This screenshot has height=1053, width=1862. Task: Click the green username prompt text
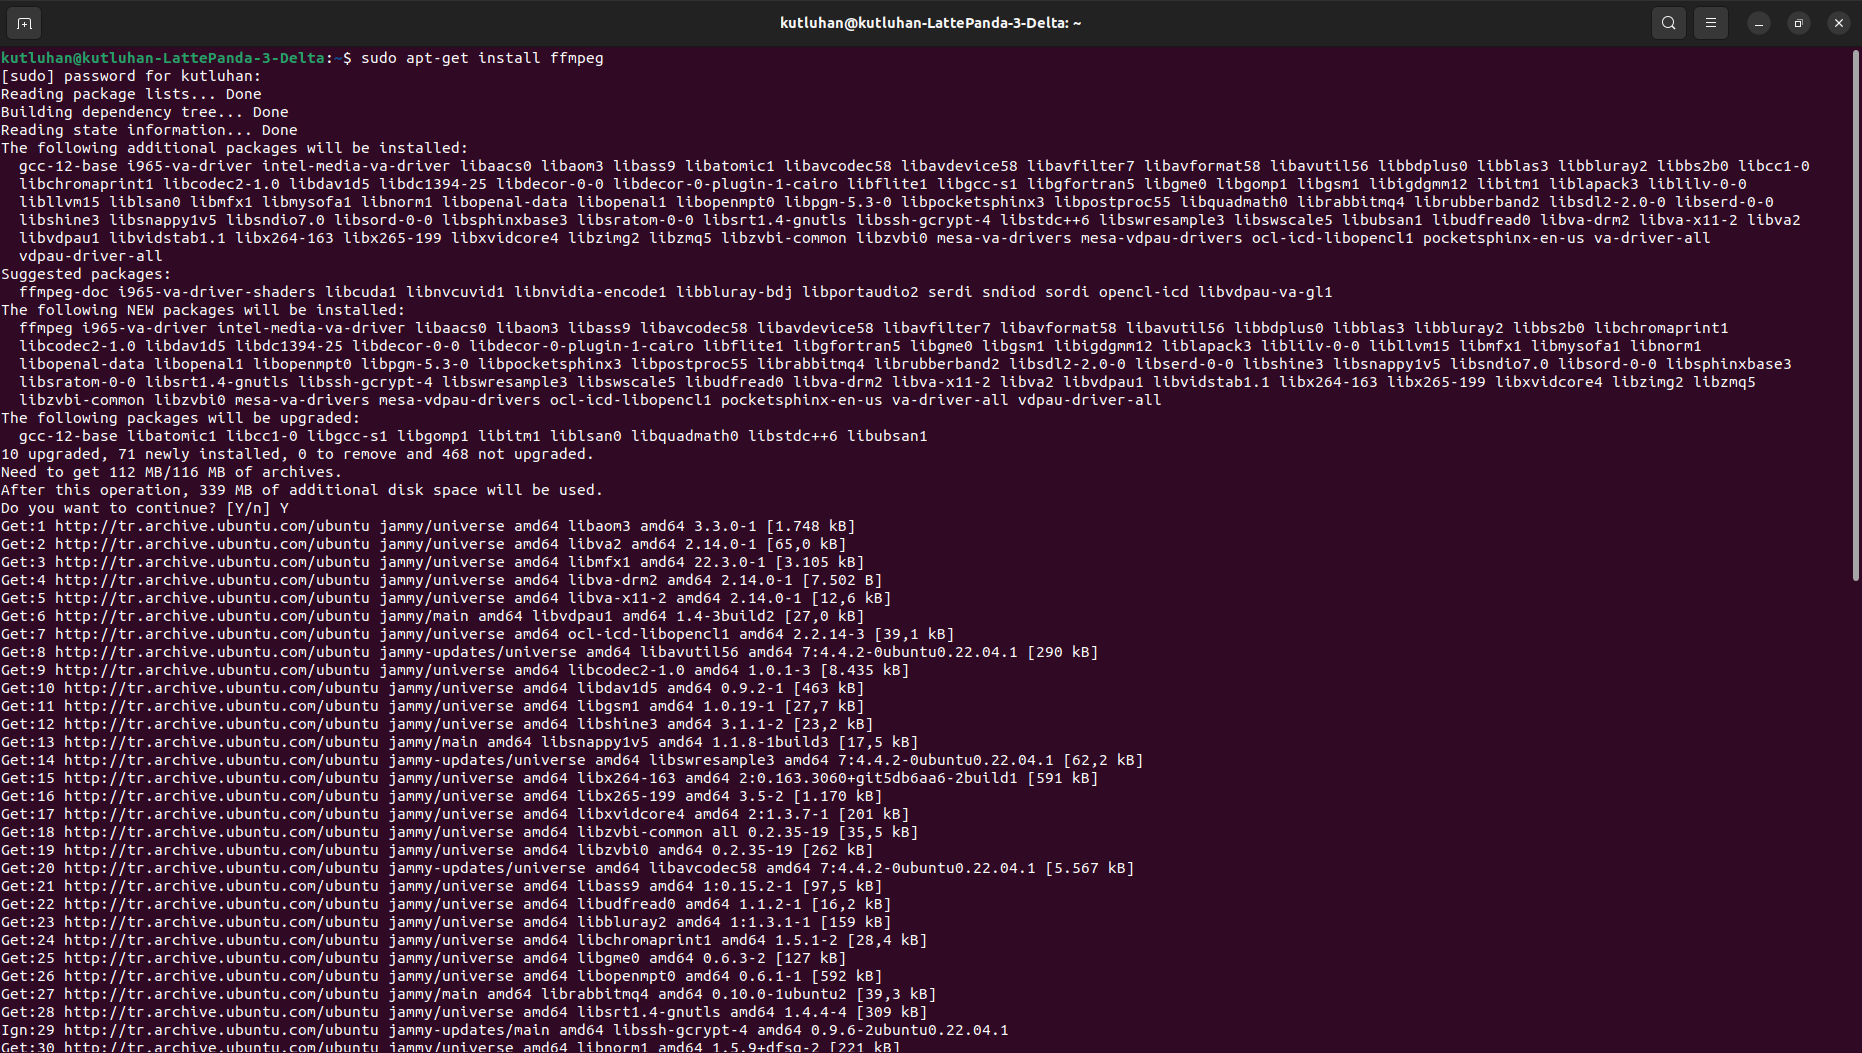coord(163,58)
